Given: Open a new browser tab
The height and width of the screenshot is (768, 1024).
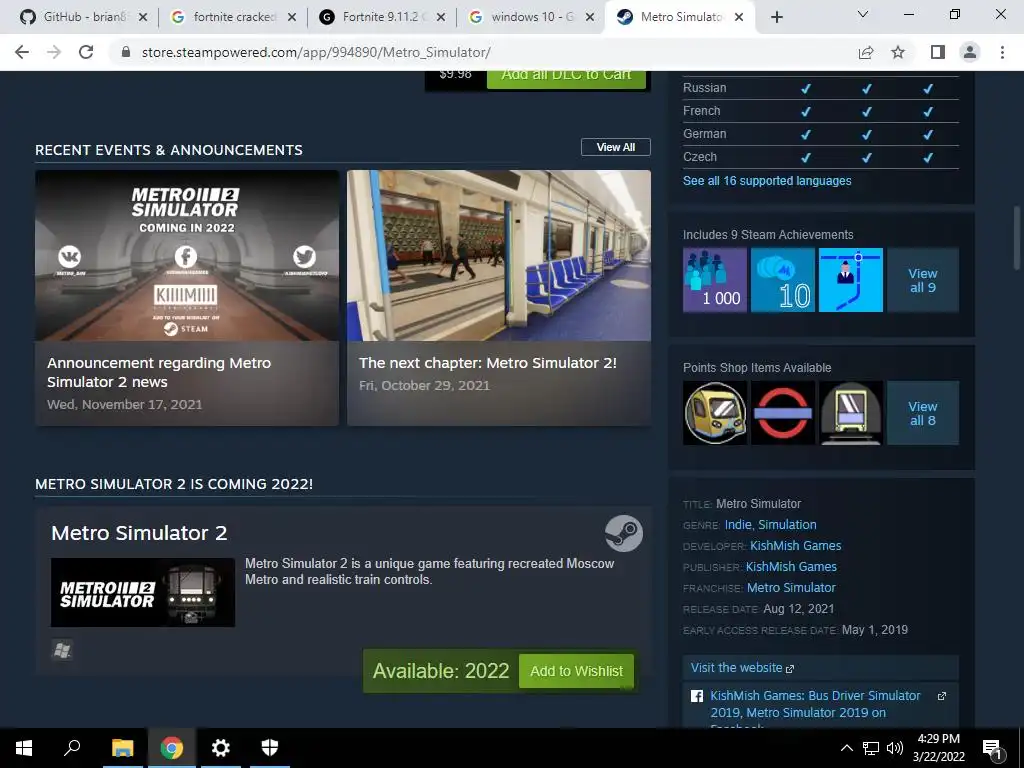Looking at the screenshot, I should (776, 17).
